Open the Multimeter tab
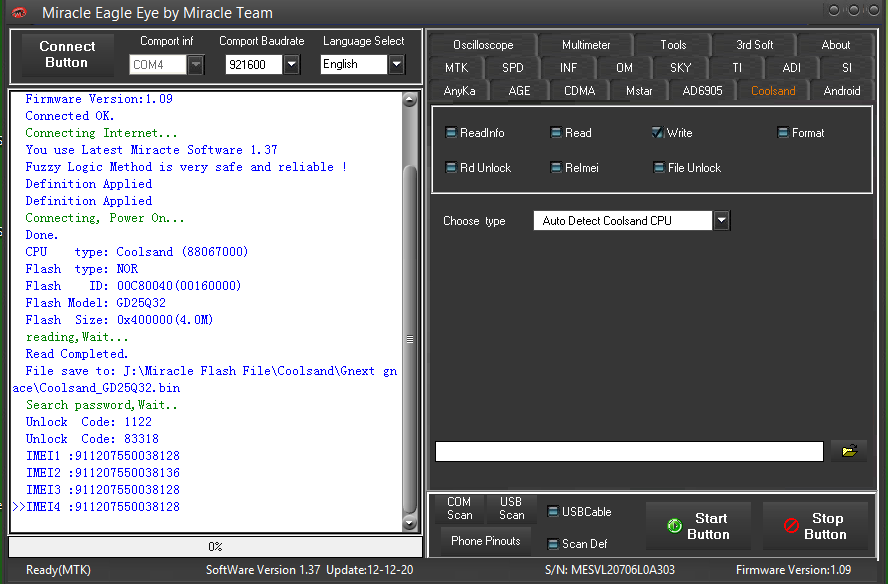 [x=586, y=45]
